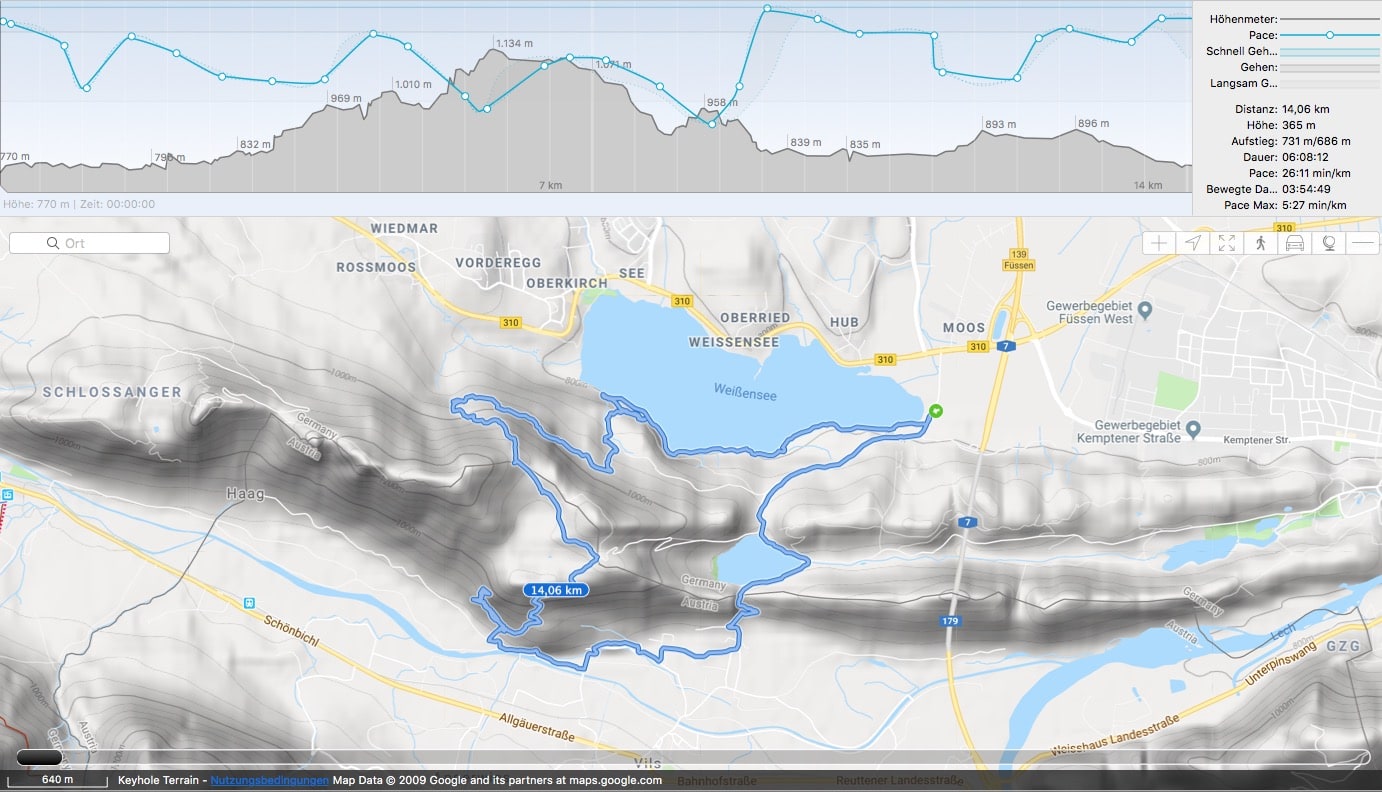
Task: Click the 179 road shield
Action: point(950,622)
